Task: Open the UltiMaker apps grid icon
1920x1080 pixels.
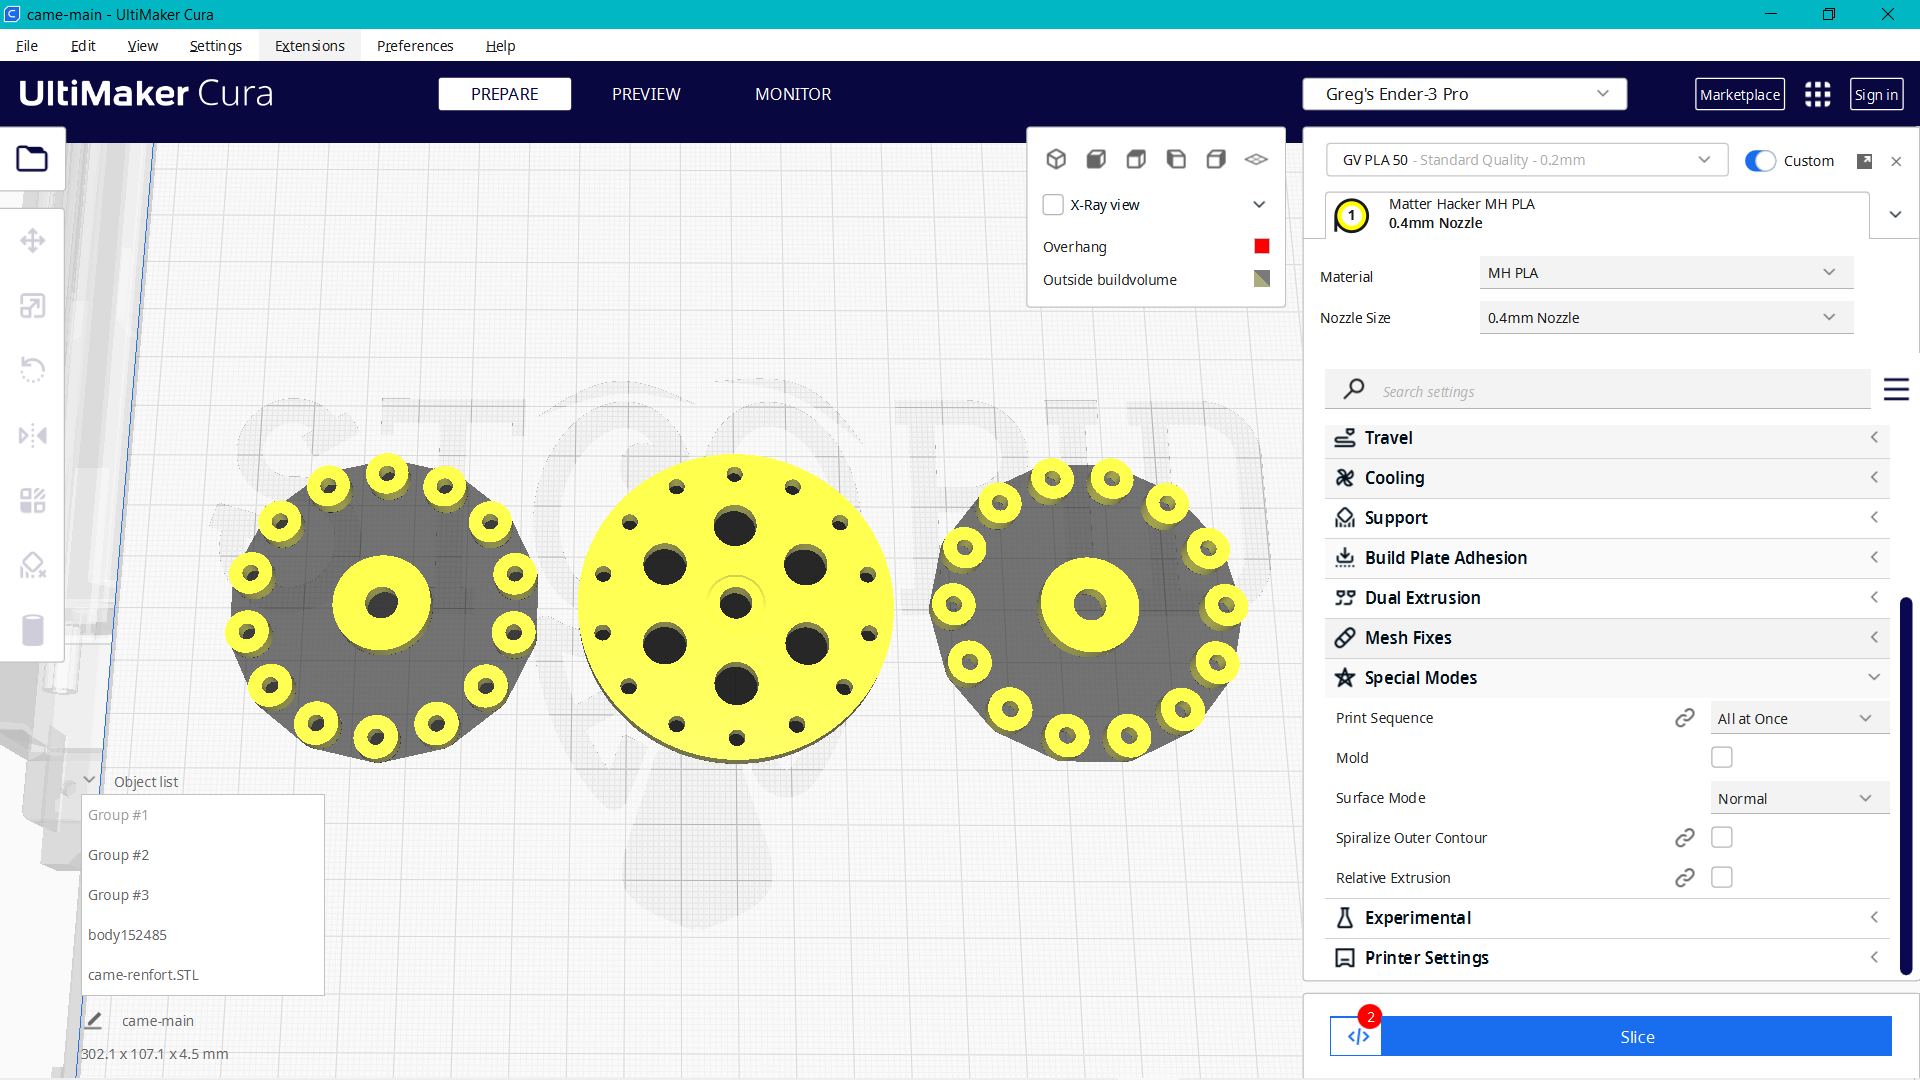Action: [x=1817, y=94]
